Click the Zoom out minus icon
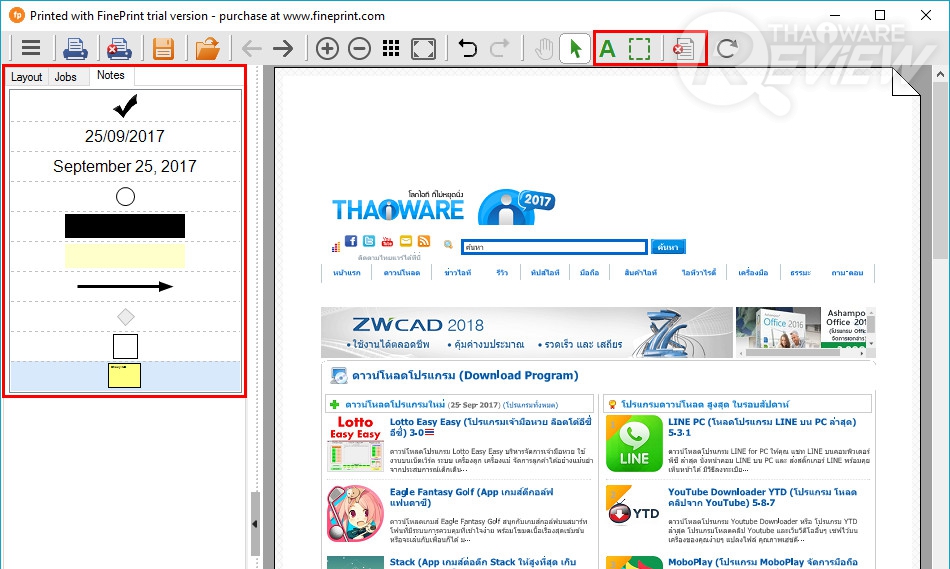 point(359,48)
